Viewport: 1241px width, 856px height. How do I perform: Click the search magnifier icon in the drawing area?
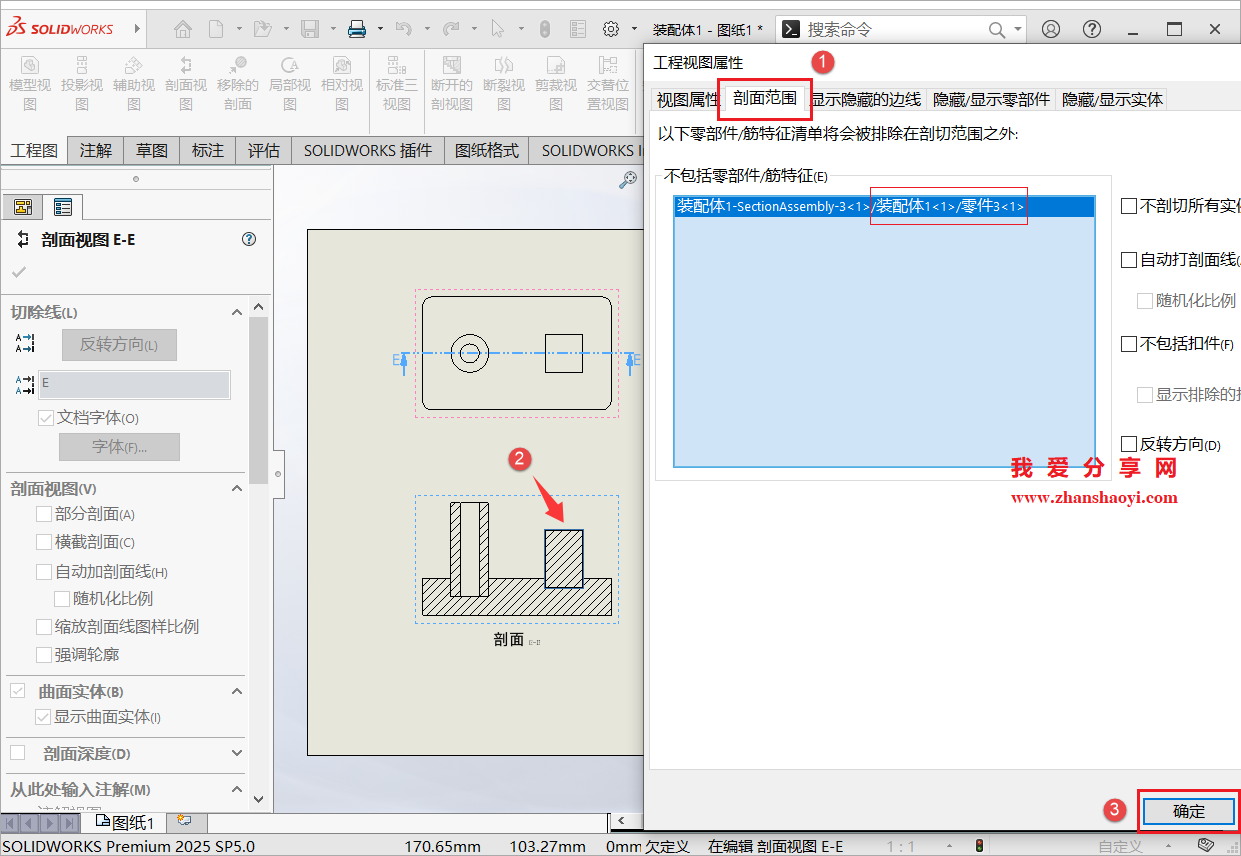(x=628, y=180)
